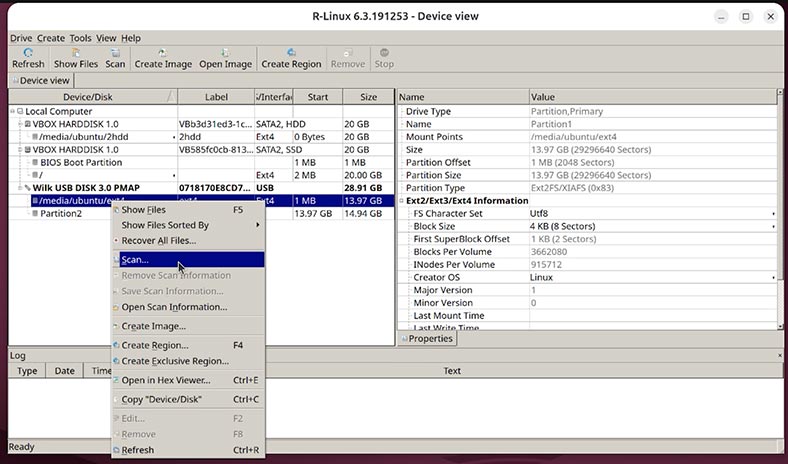Click the Create Exclusive Region icon in the context menu
Screen dimensions: 788x464
click(x=116, y=361)
